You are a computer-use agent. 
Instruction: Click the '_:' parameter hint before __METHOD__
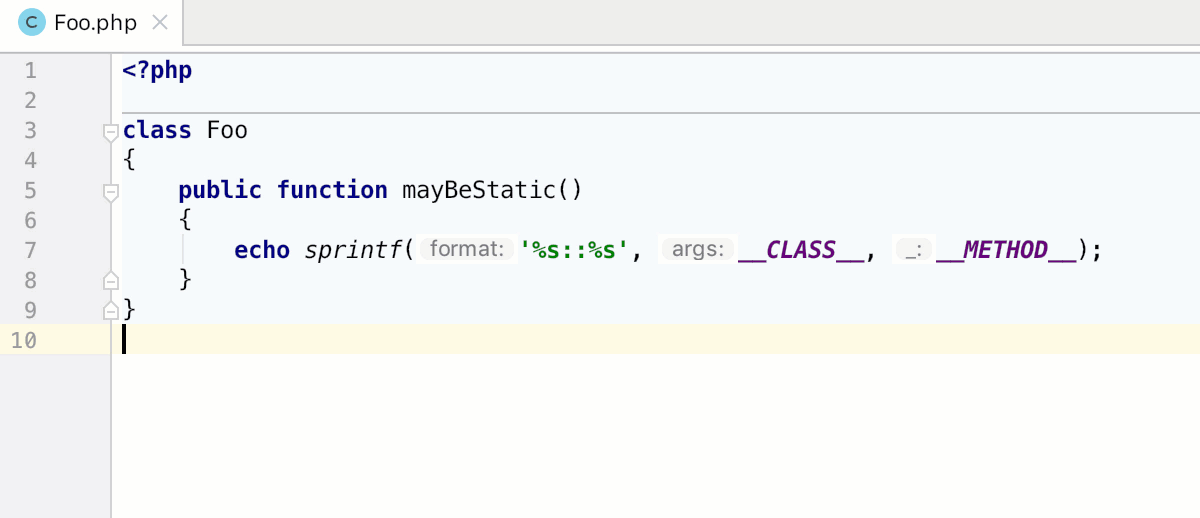coord(911,250)
